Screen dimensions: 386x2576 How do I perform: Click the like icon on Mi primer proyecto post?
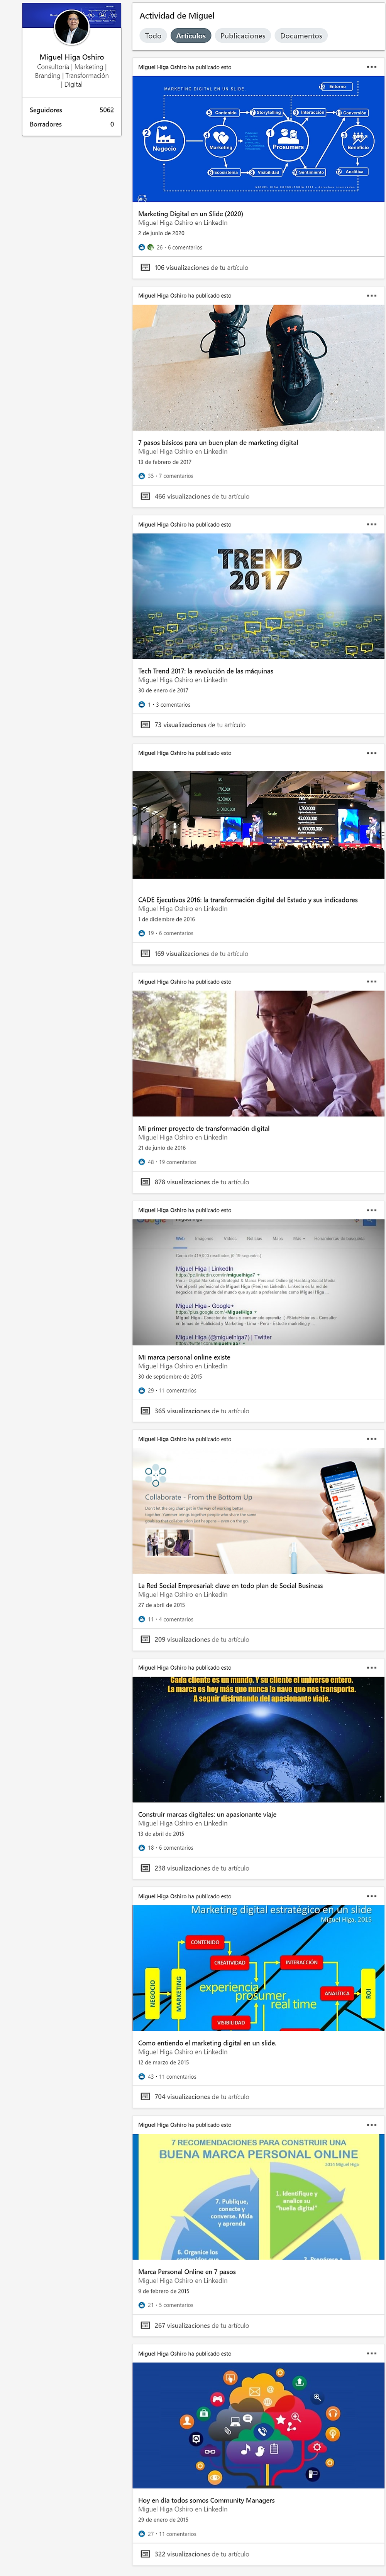pyautogui.click(x=142, y=1162)
